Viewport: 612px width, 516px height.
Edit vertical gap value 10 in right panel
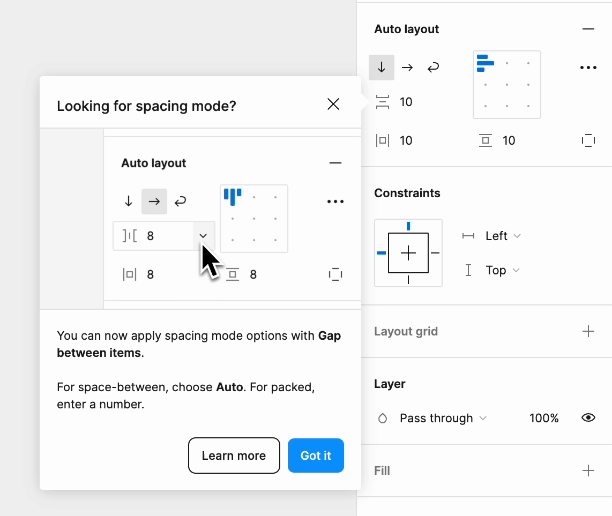tap(406, 102)
